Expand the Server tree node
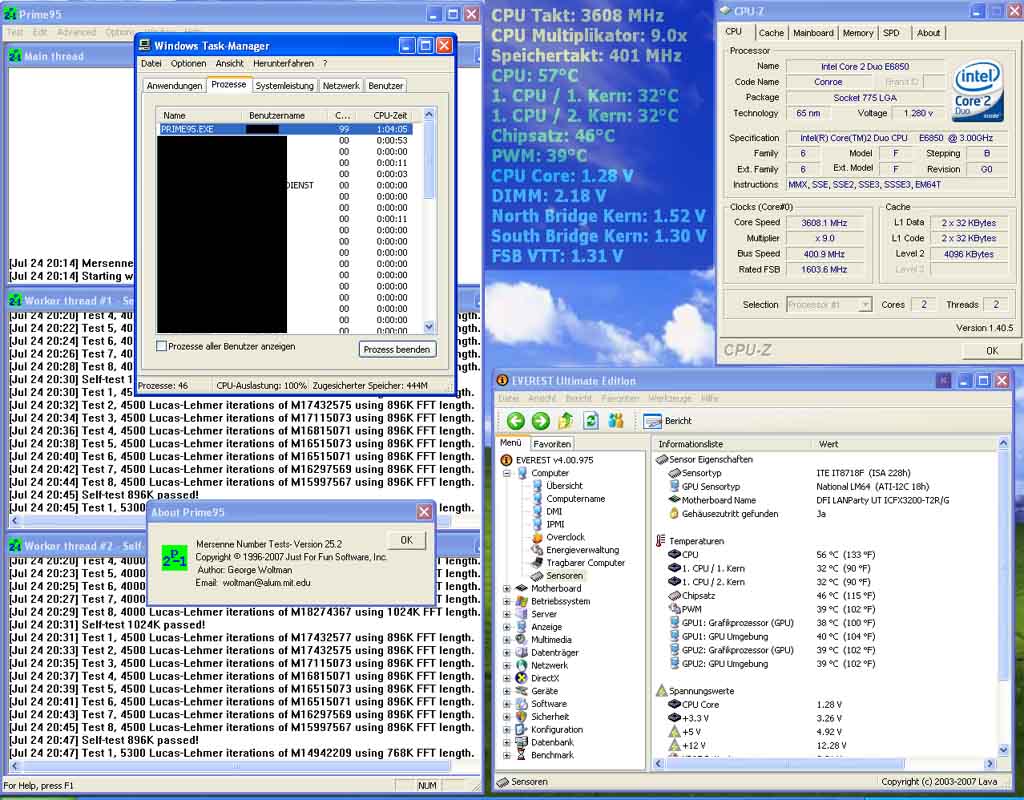The image size is (1024, 800). 507,615
